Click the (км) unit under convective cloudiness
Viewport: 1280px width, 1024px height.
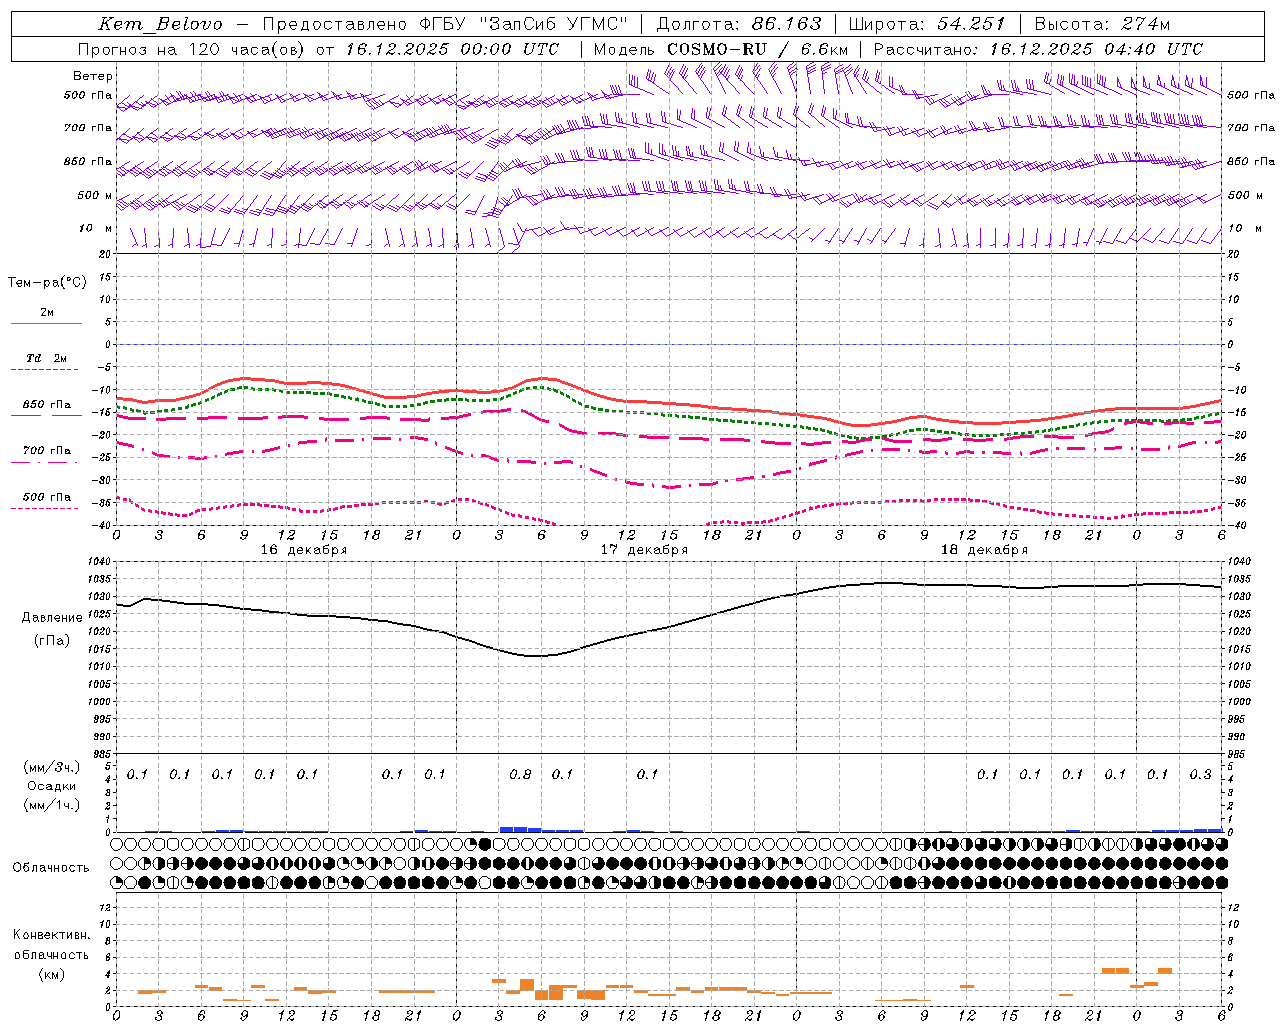pyautogui.click(x=51, y=974)
